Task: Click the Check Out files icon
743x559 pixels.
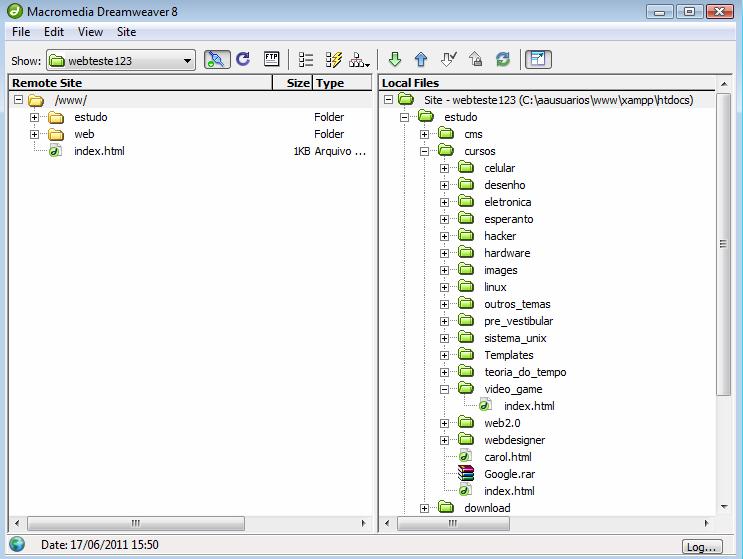Action: 448,60
